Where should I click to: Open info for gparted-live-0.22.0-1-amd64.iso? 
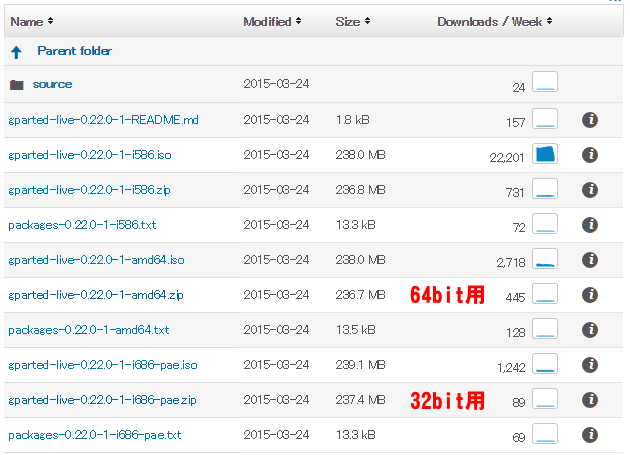click(589, 260)
